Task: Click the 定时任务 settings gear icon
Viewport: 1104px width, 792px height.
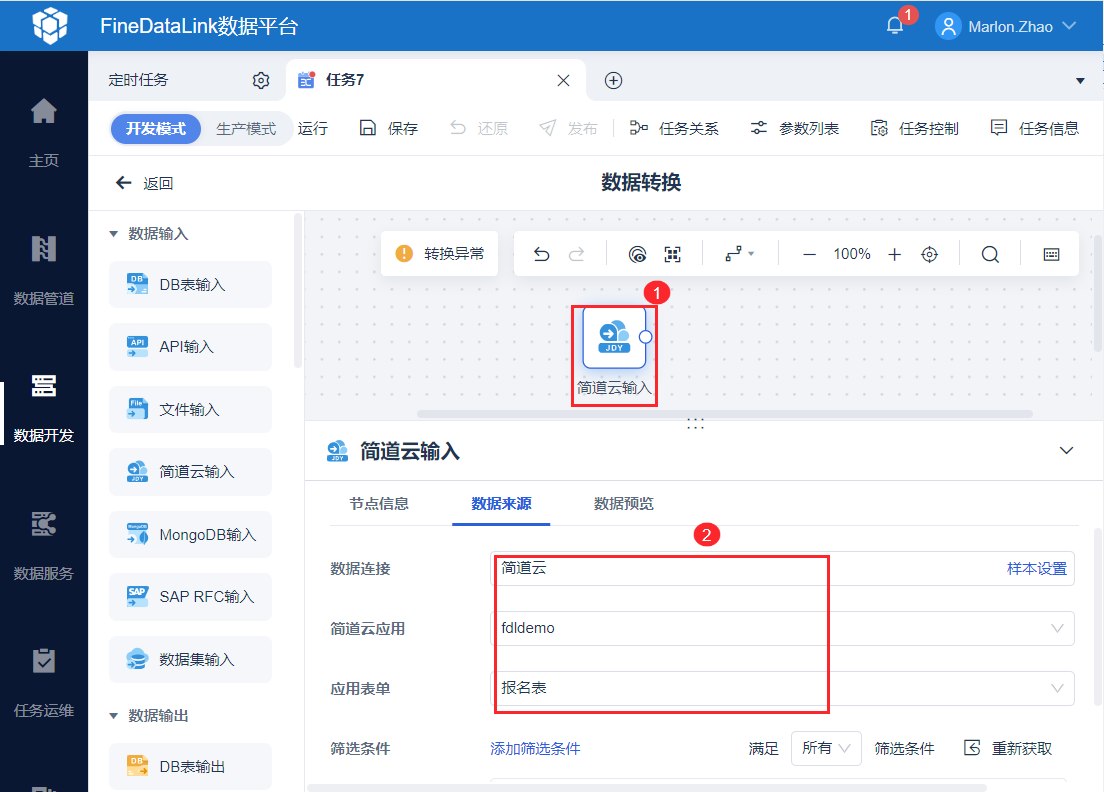Action: tap(261, 80)
